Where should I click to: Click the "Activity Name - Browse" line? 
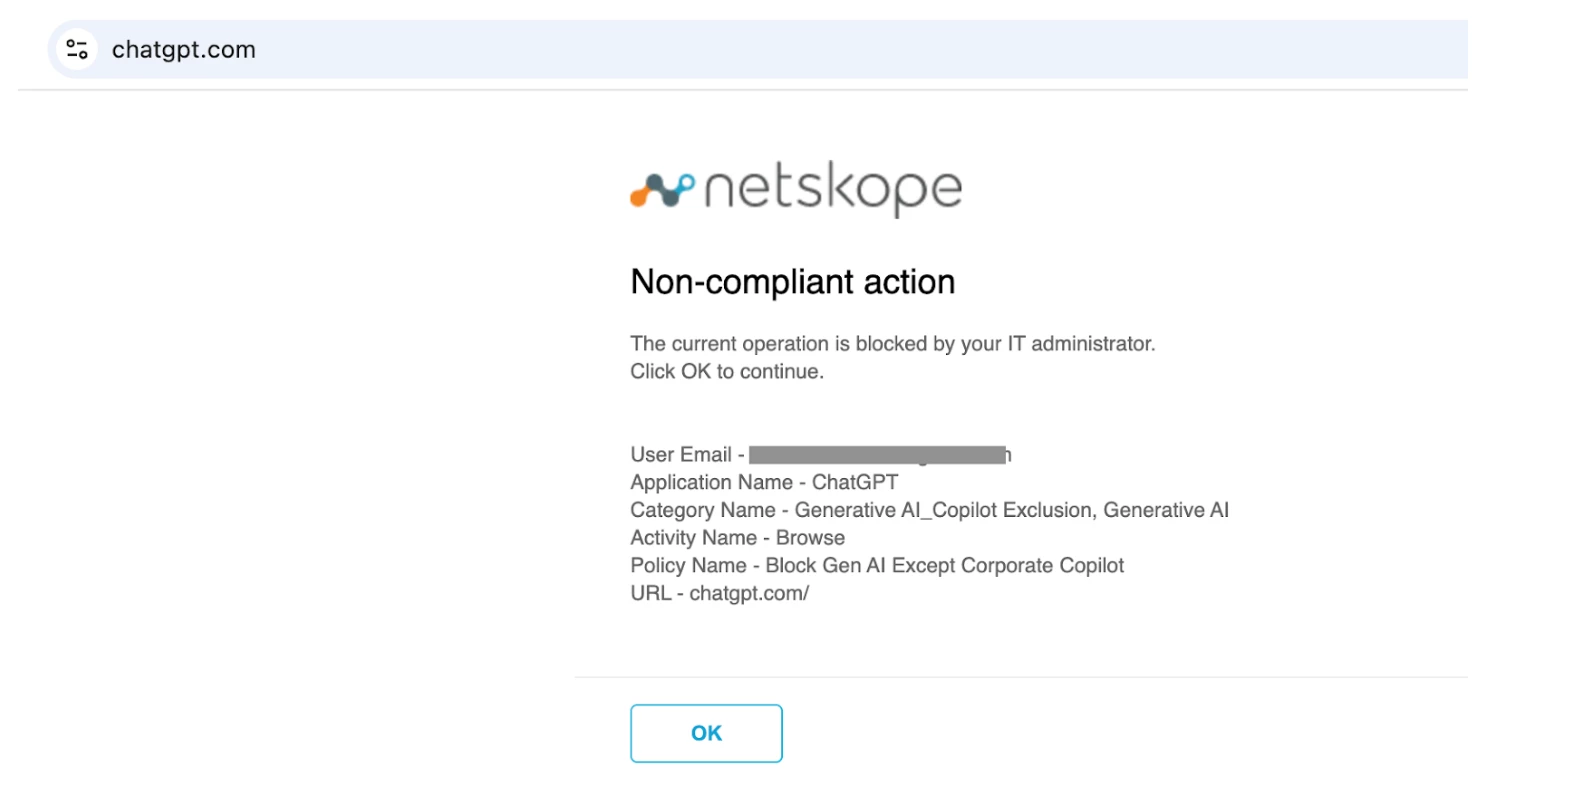pos(737,538)
